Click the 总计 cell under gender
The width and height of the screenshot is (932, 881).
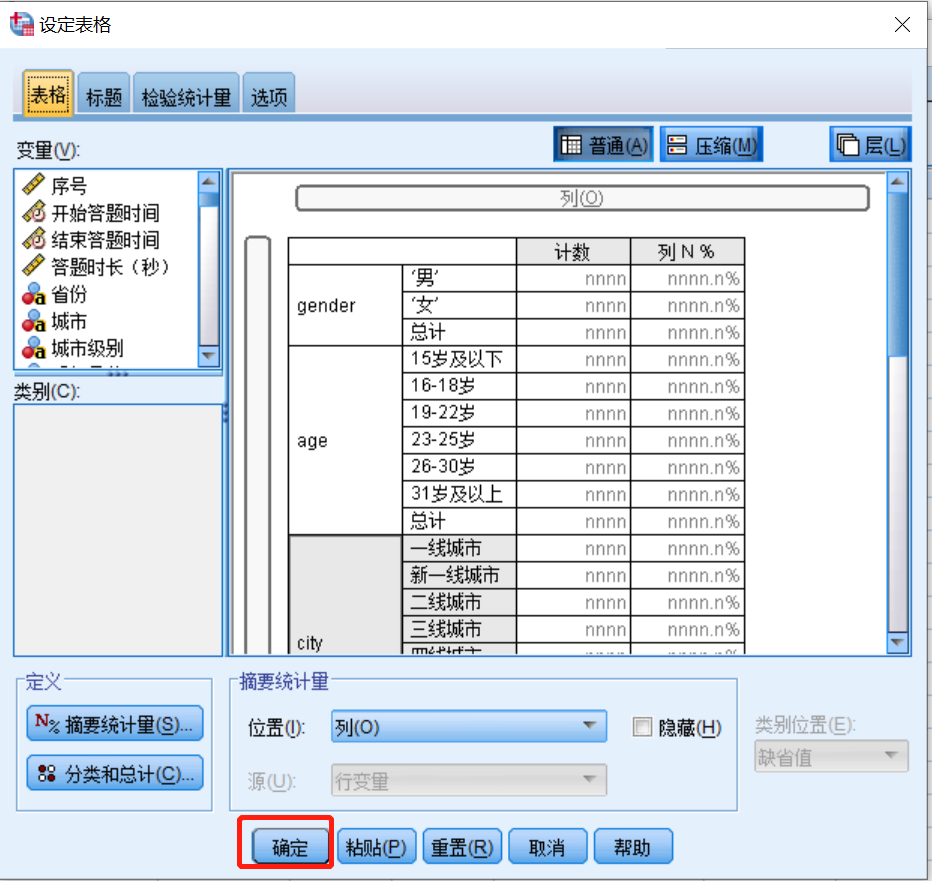point(459,332)
